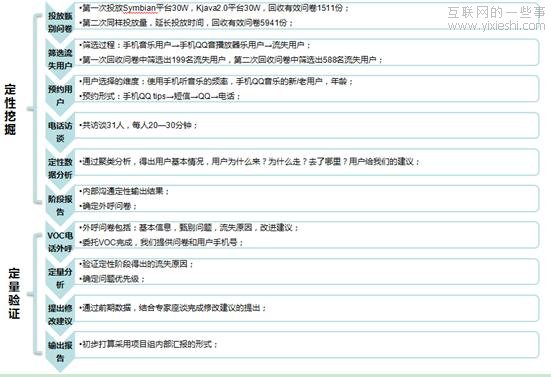Click the 投放甄别问卷 chevron step label
Viewport: 551px width, 377px height.
pos(60,22)
